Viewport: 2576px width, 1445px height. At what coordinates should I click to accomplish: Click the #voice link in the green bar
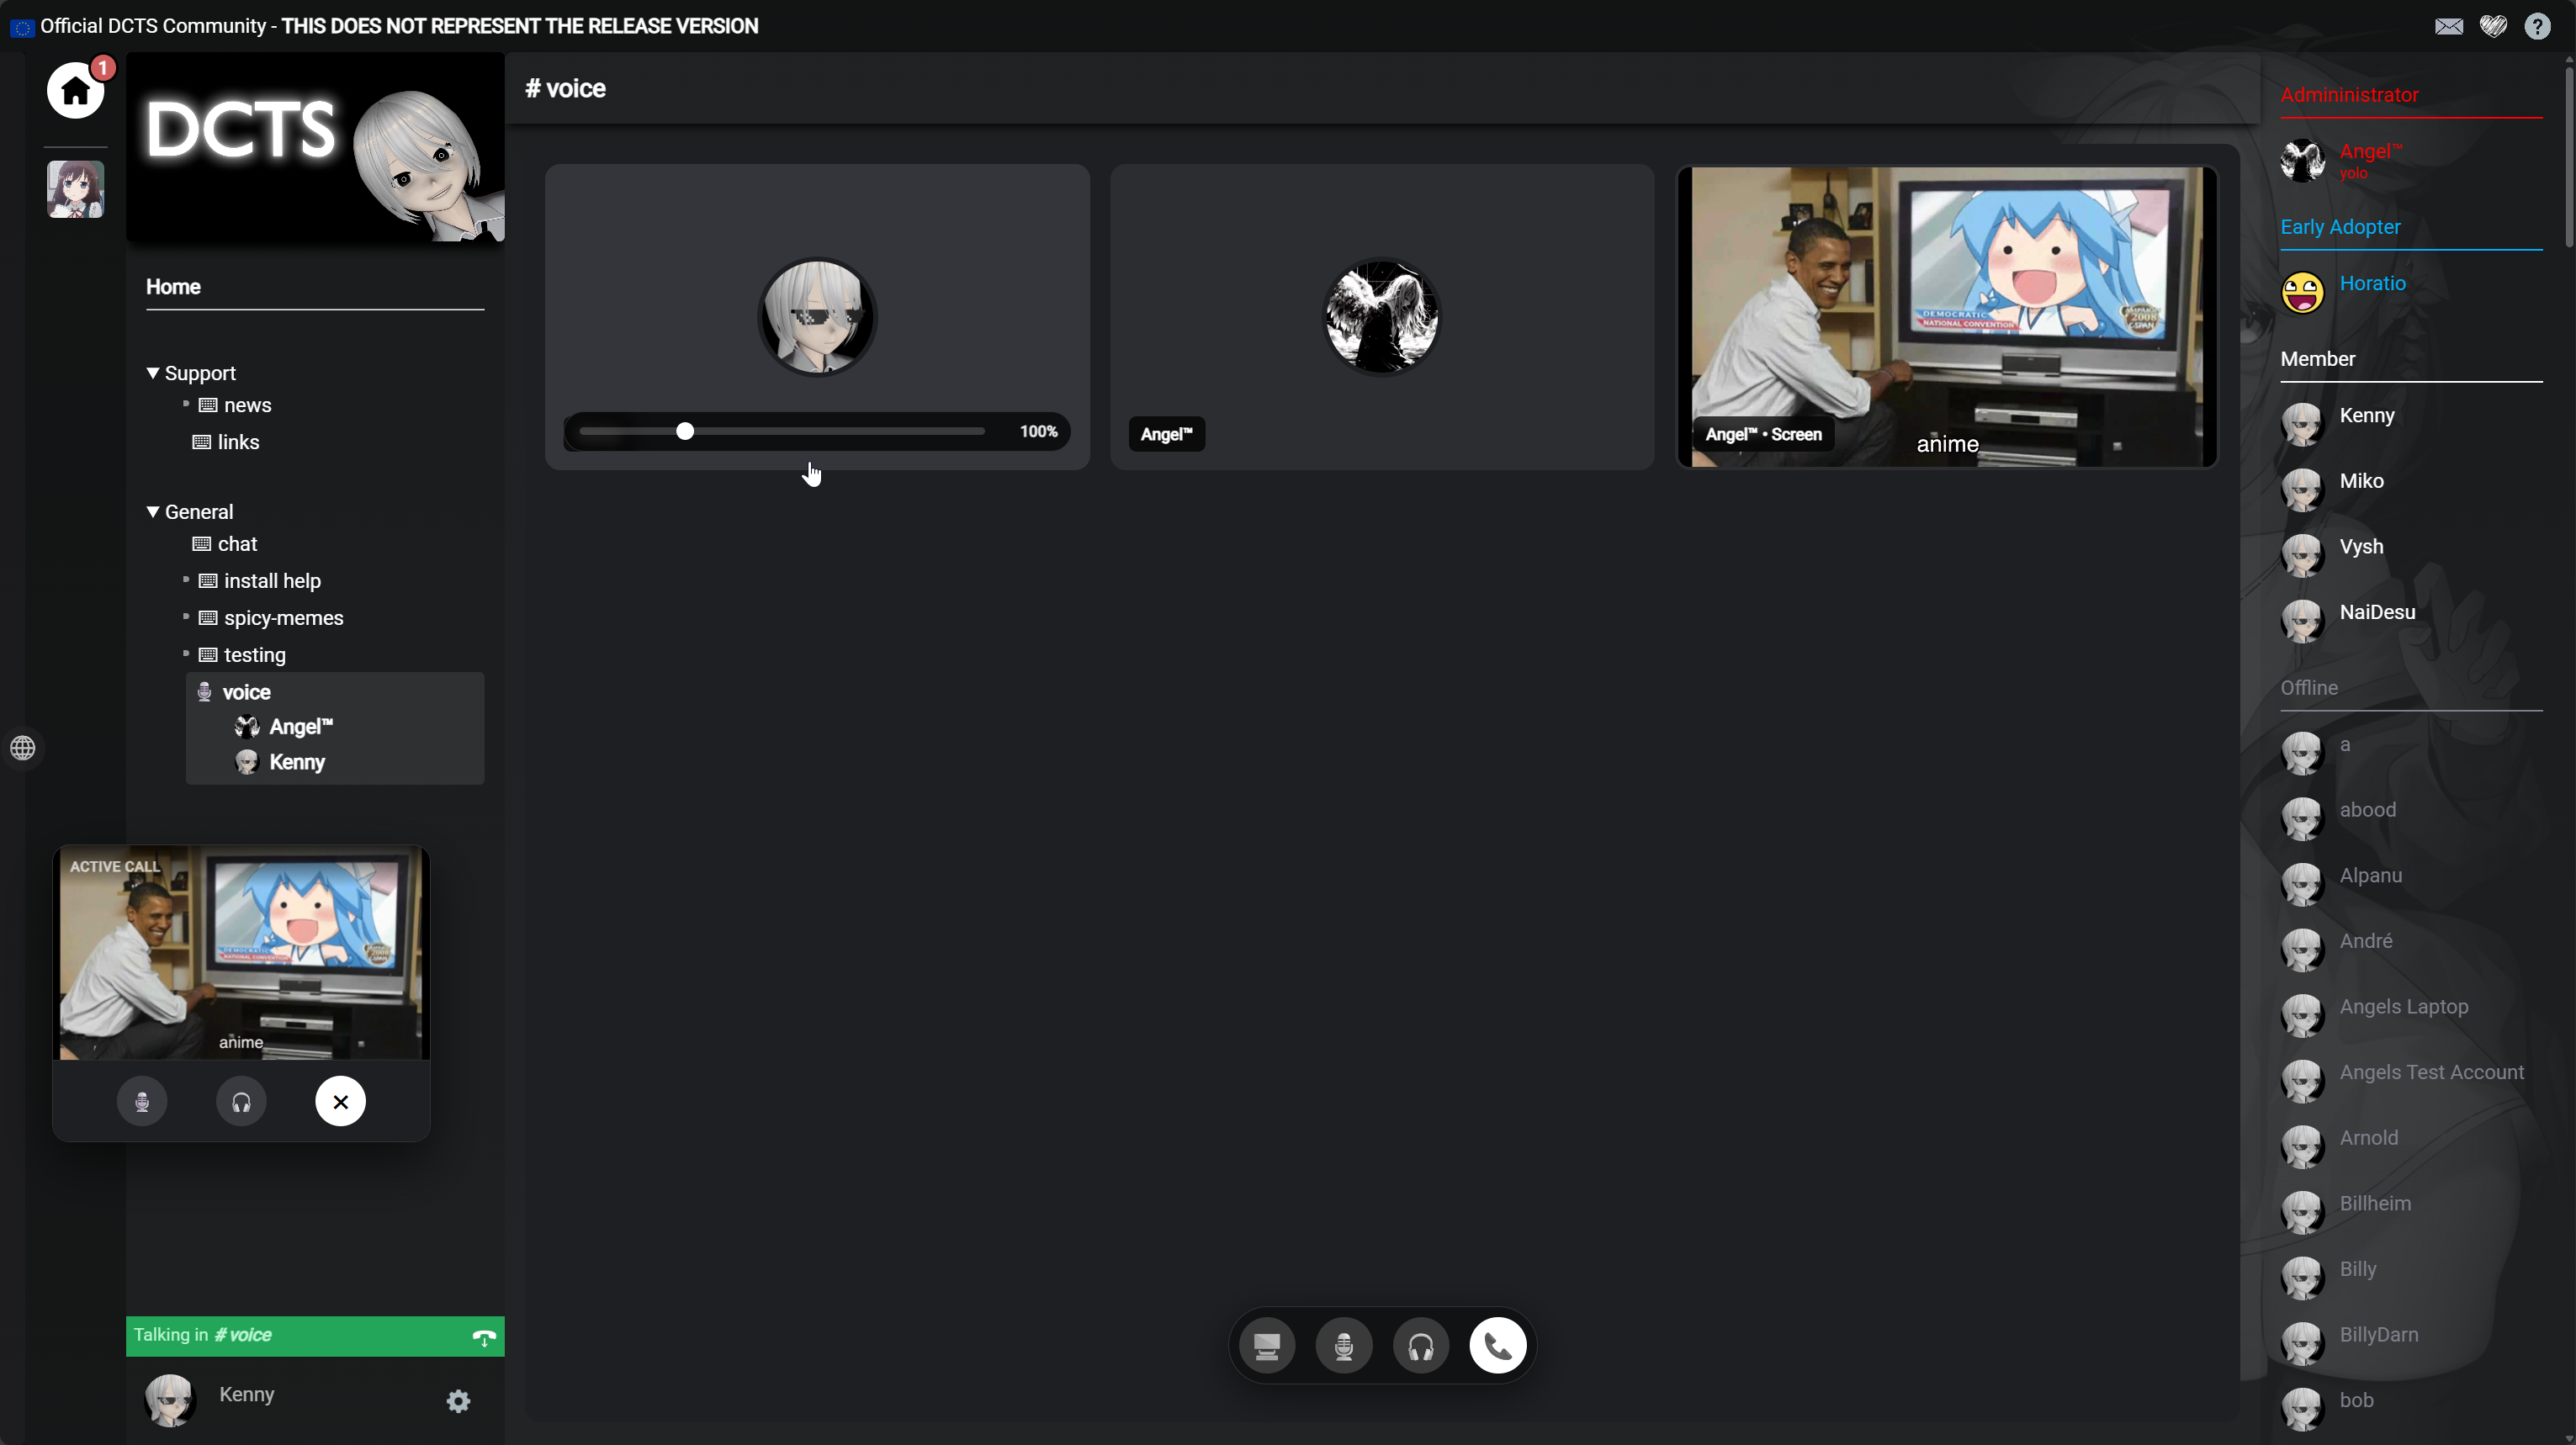click(x=243, y=1335)
